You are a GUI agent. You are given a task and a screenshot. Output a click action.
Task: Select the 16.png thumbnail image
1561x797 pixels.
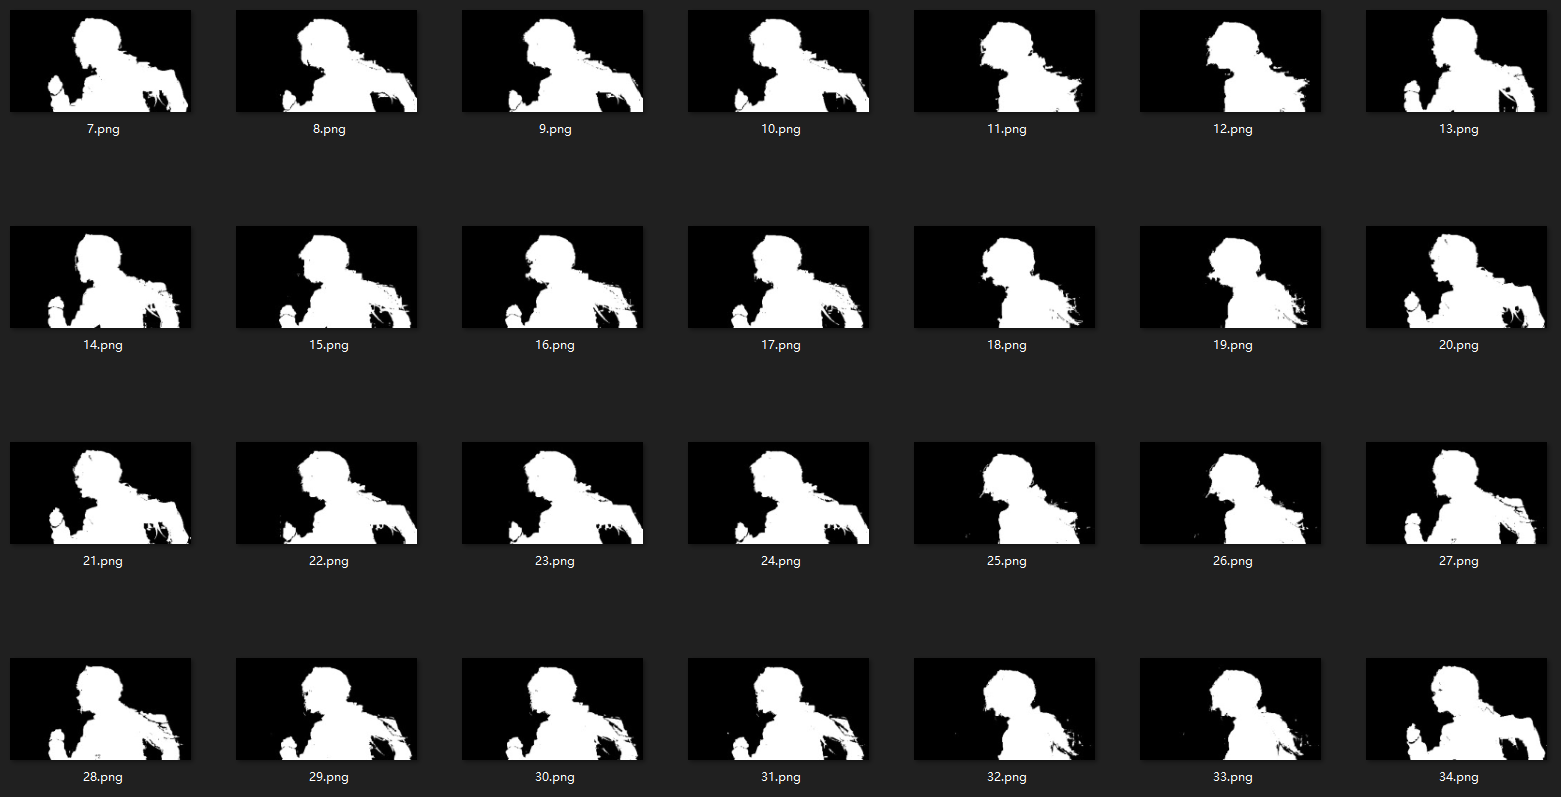tap(552, 277)
